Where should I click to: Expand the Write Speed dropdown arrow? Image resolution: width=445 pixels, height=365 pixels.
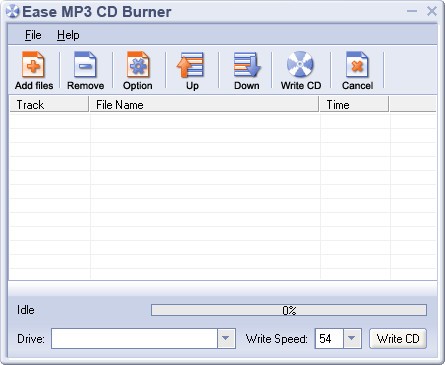[x=352, y=338]
